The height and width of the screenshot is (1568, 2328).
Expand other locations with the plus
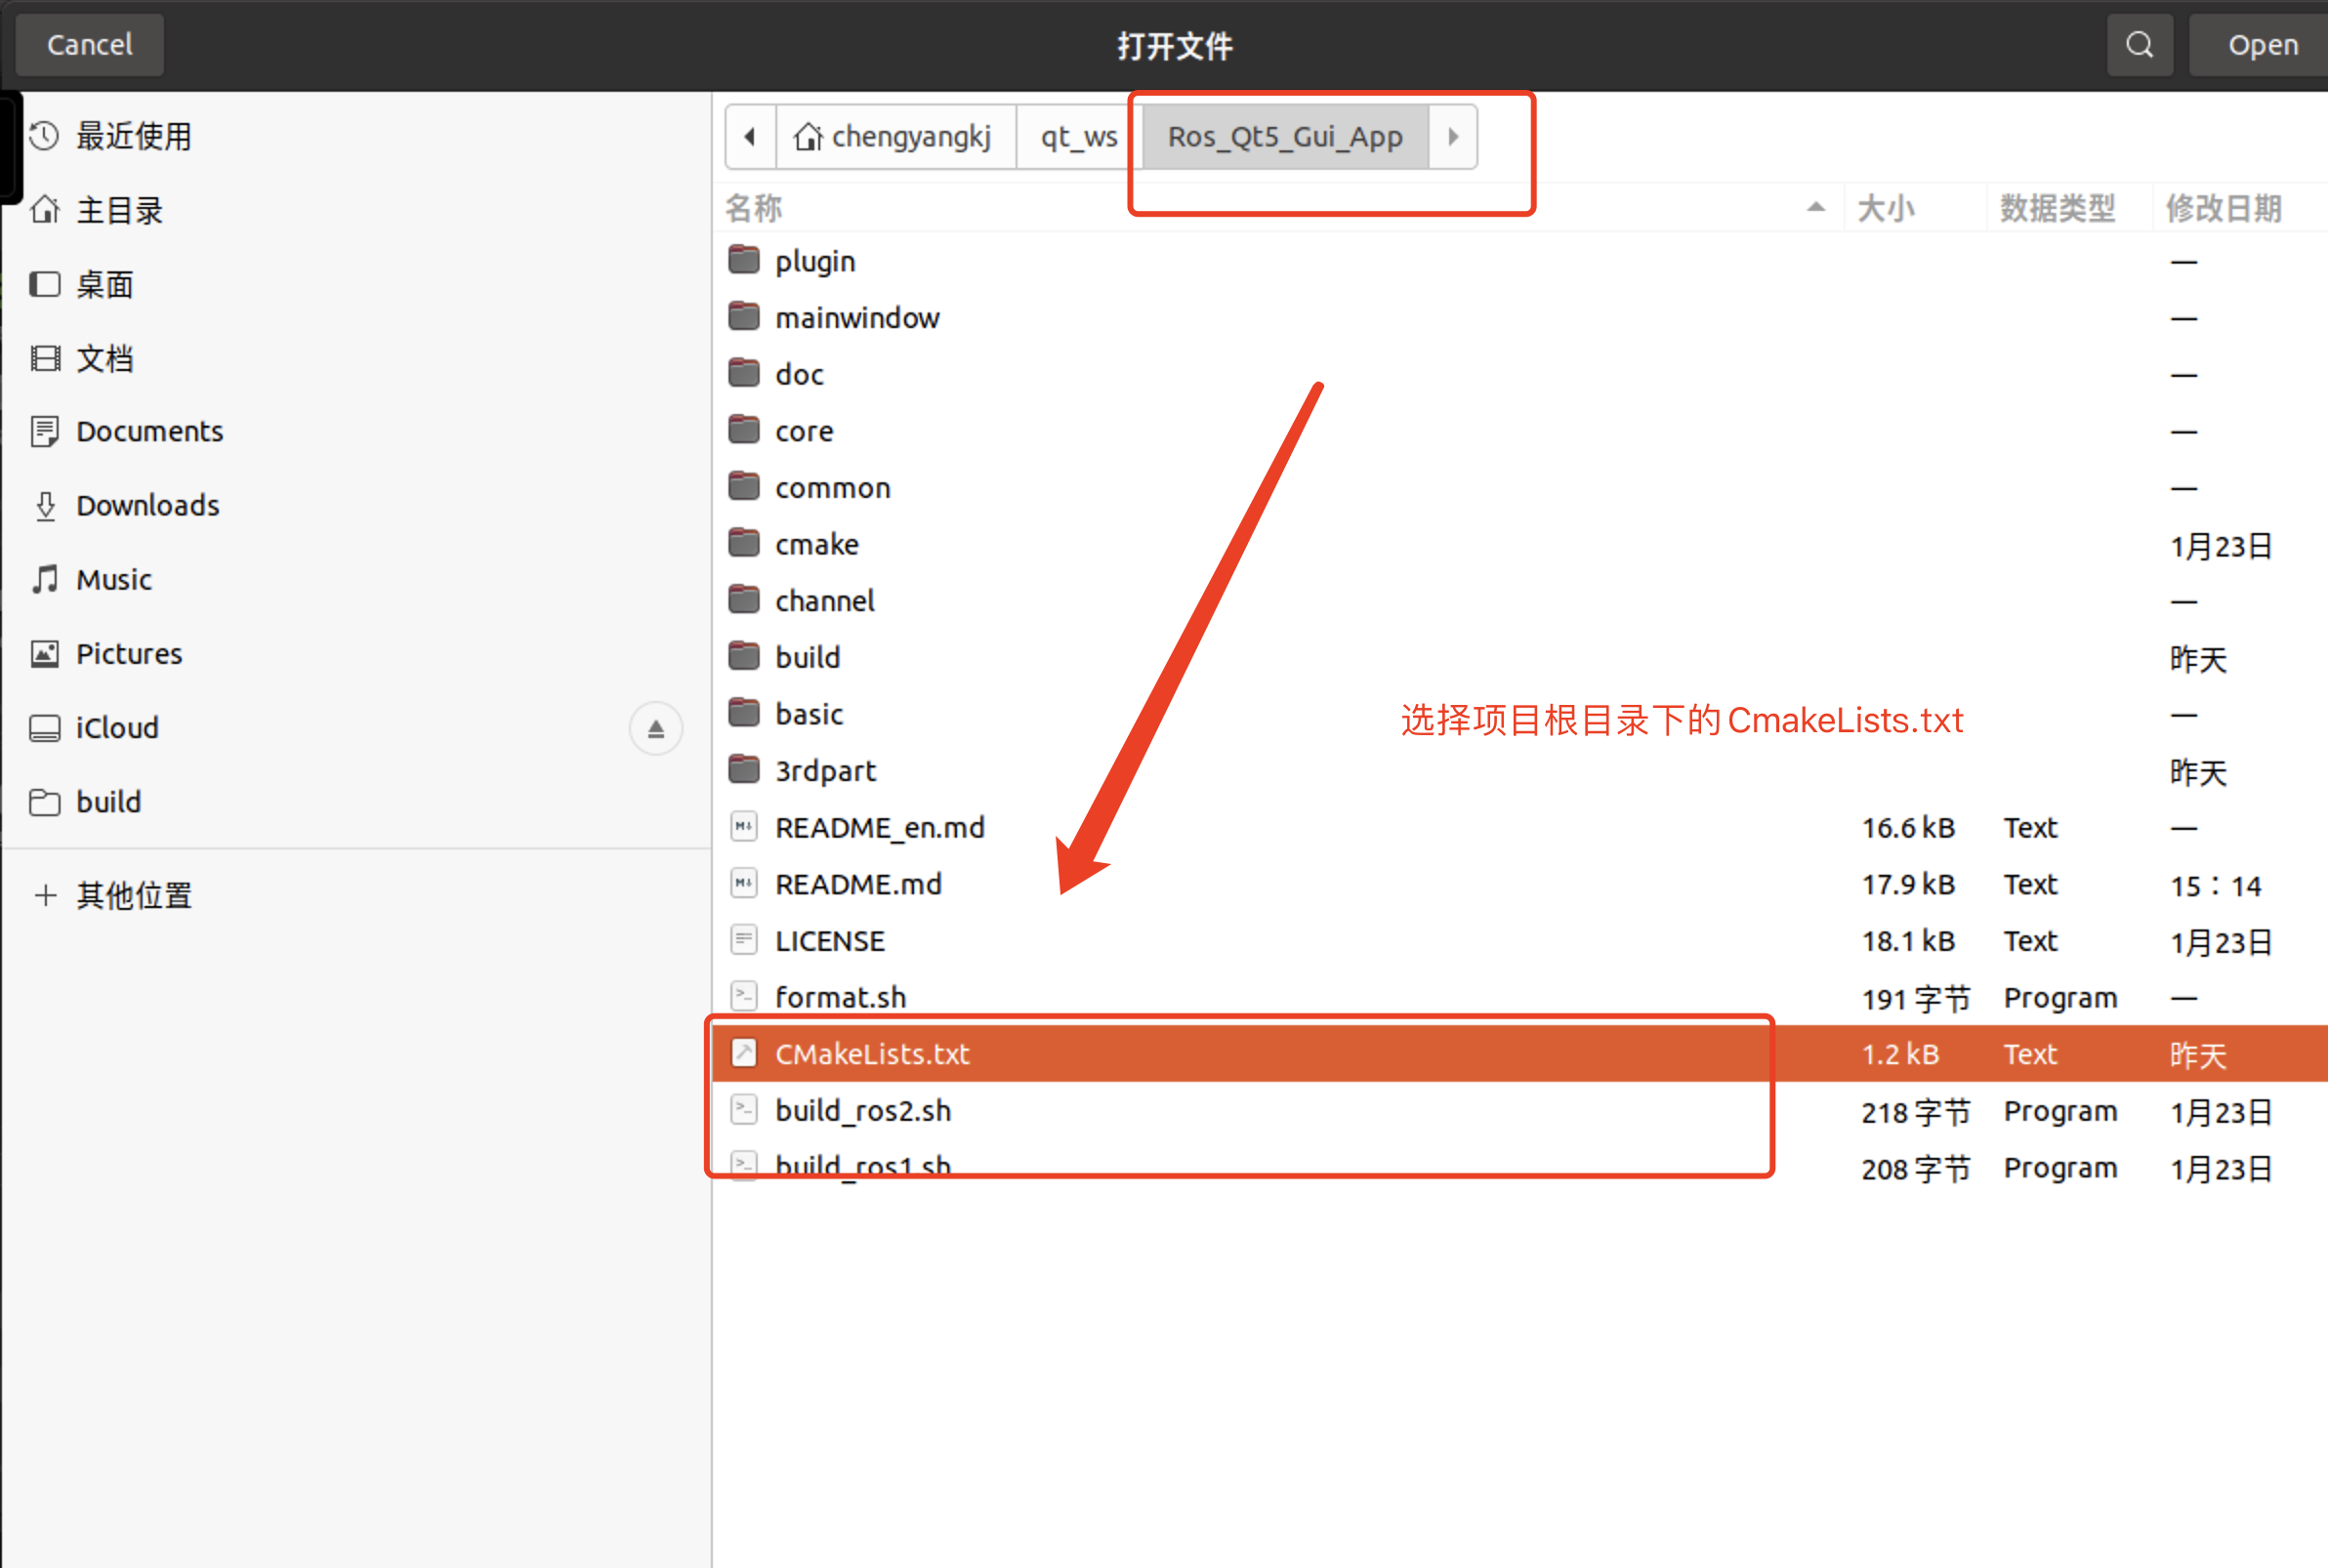(45, 895)
